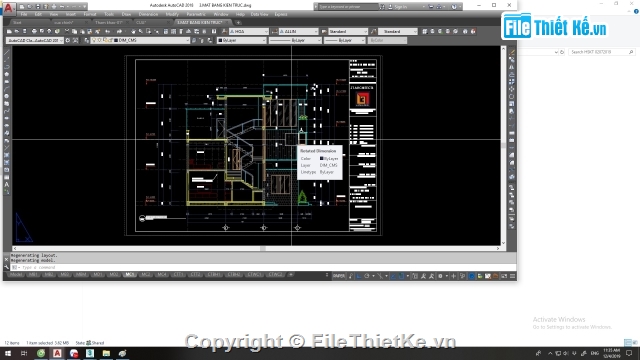Toggle Polar tracking in the status bar
640x360 pixels.
pos(367,276)
